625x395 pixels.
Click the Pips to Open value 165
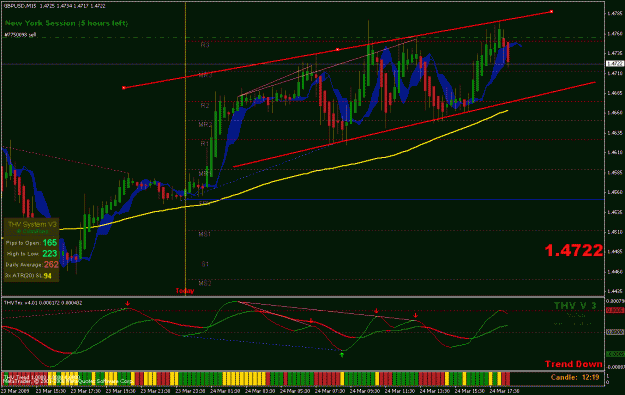[x=50, y=243]
